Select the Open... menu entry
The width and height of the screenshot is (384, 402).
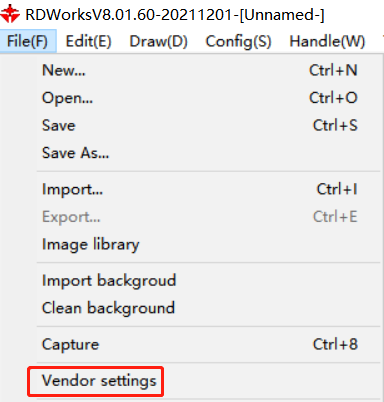[208, 98]
